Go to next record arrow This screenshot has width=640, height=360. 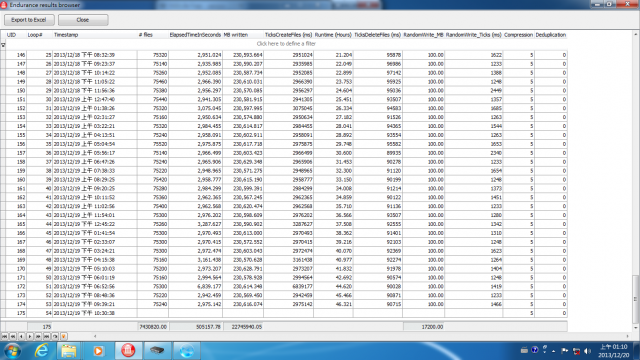[30, 336]
